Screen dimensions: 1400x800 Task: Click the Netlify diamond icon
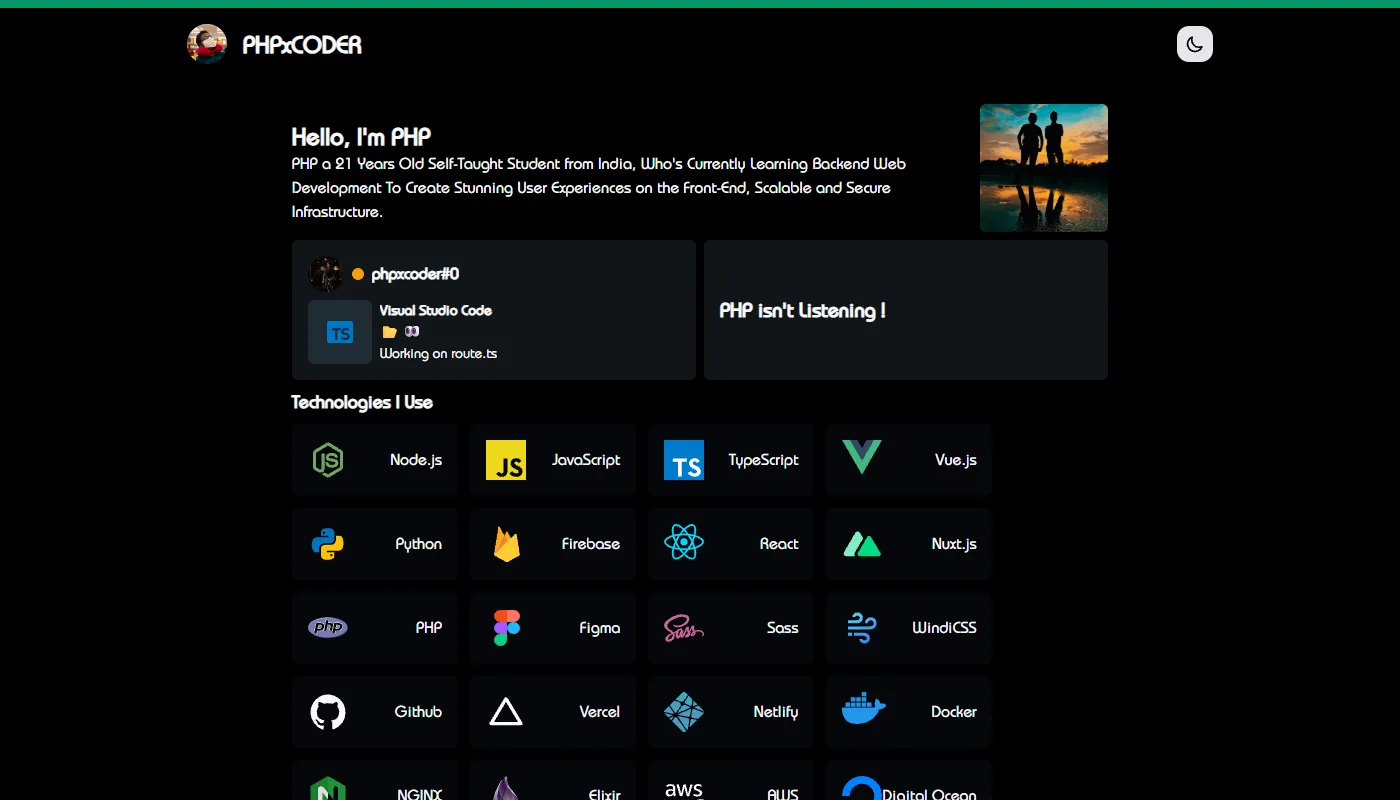click(x=684, y=712)
